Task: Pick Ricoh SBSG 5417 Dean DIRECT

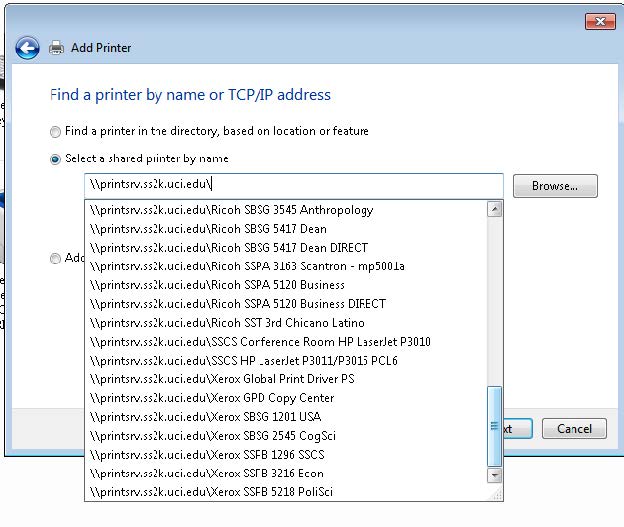Action: pyautogui.click(x=228, y=247)
